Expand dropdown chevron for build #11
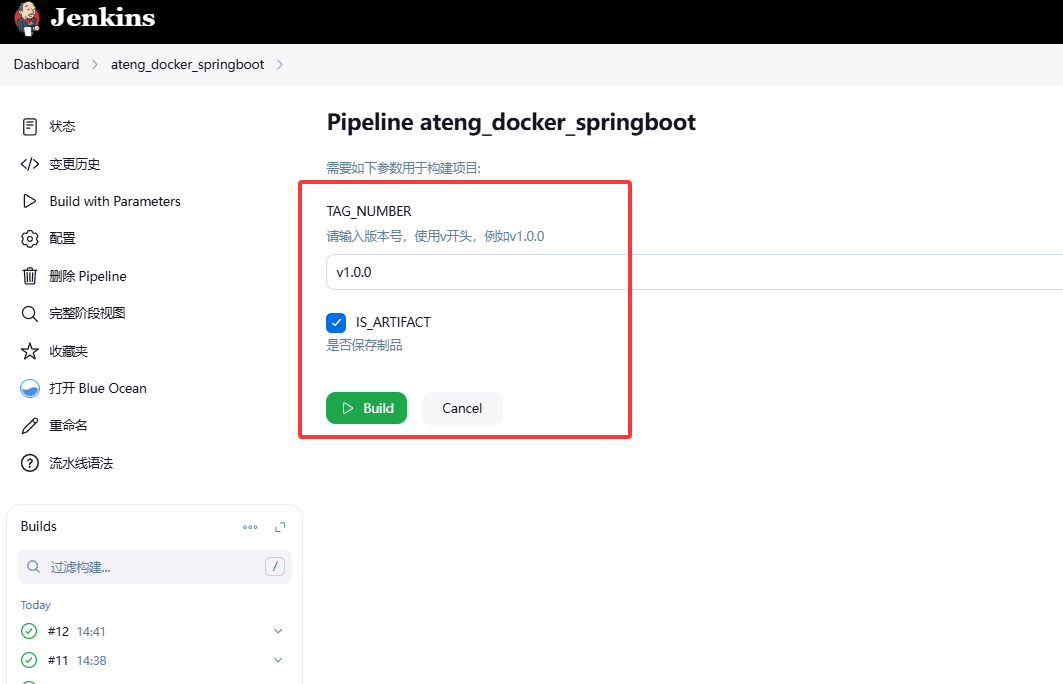1063x684 pixels. [278, 660]
